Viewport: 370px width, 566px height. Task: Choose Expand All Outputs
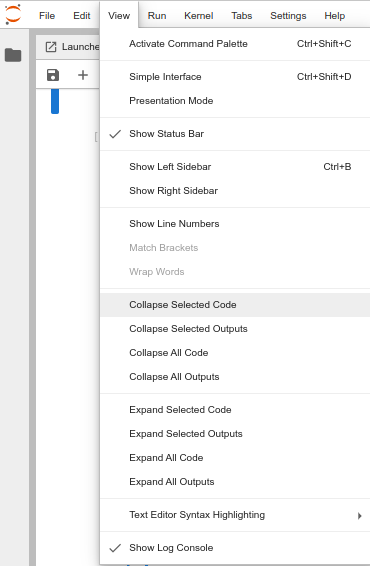(x=235, y=482)
